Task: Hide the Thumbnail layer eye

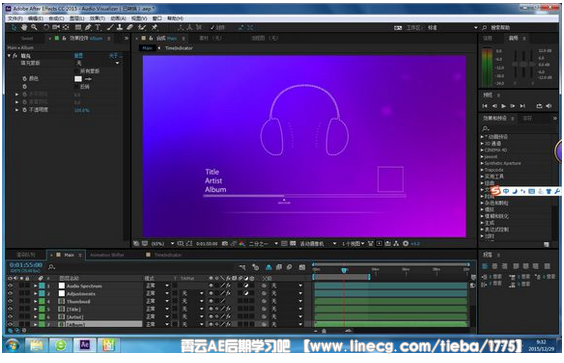Action: pos(10,301)
